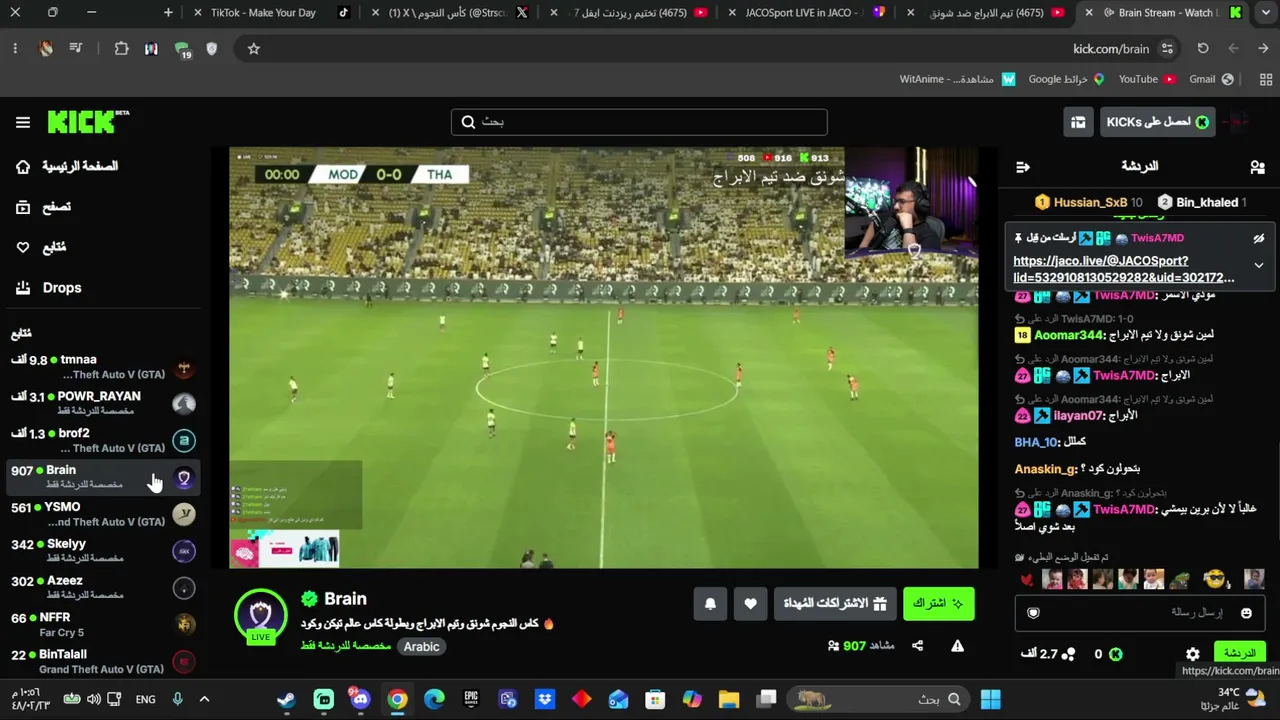The width and height of the screenshot is (1280, 720).
Task: Open Gmail bookmark in bookmarks bar
Action: point(1210,79)
